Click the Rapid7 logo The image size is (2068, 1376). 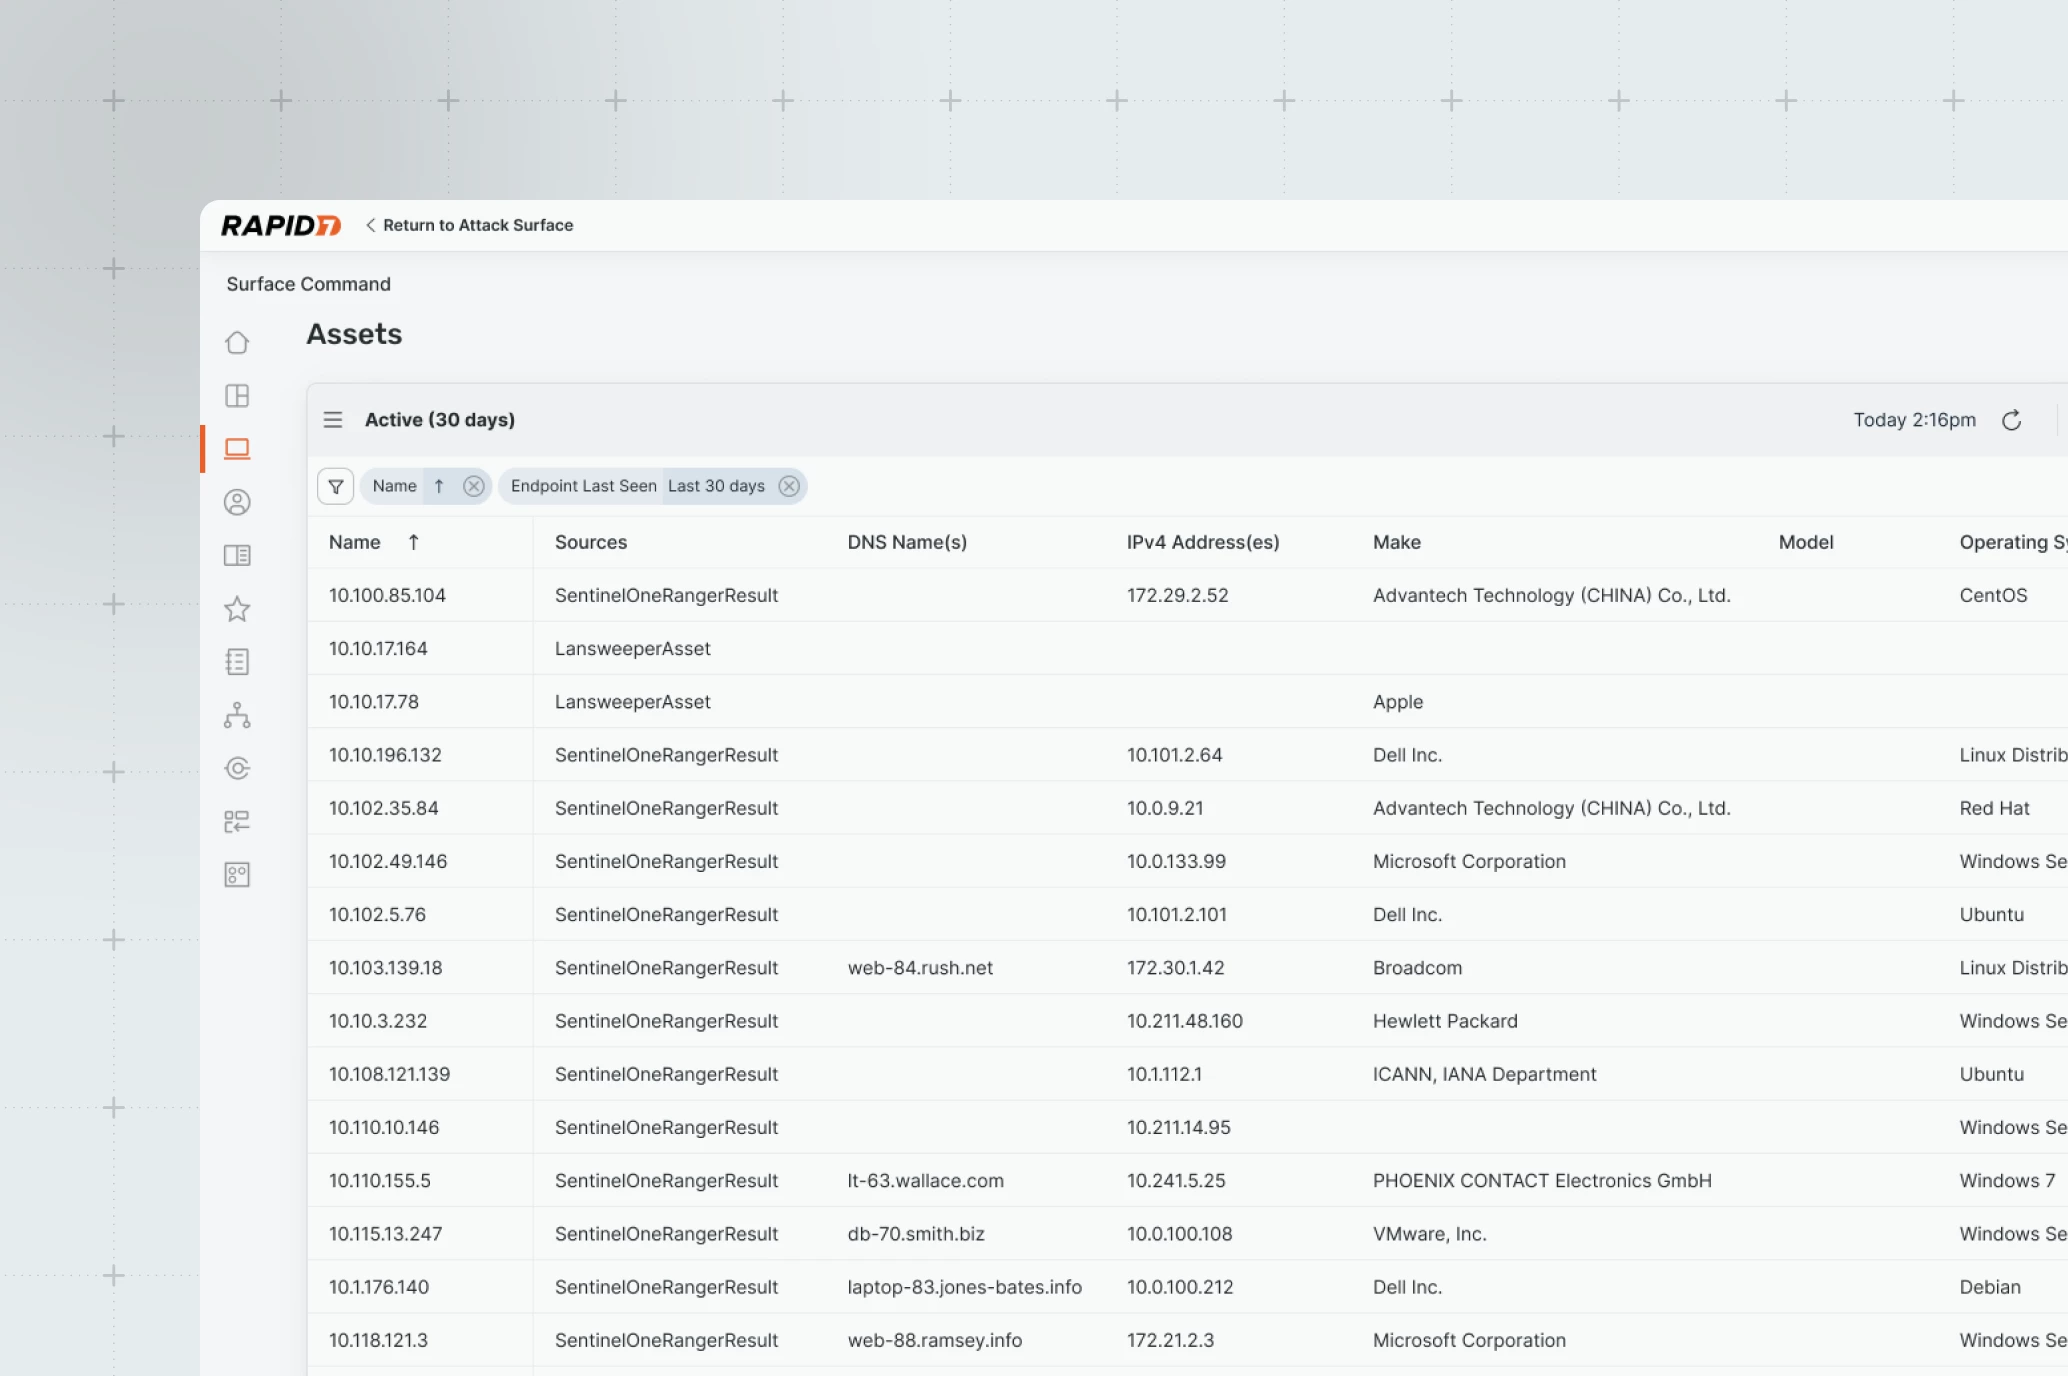point(281,225)
